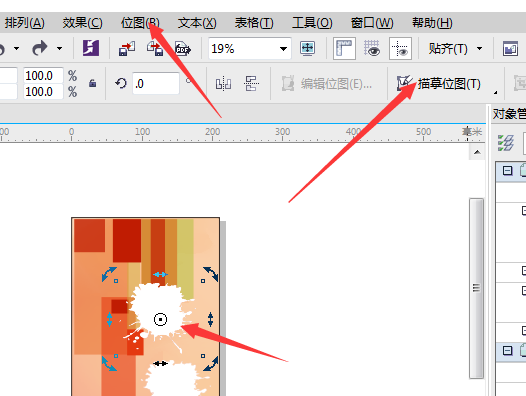
Task: Click the mirror horizontally icon
Action: coord(223,83)
